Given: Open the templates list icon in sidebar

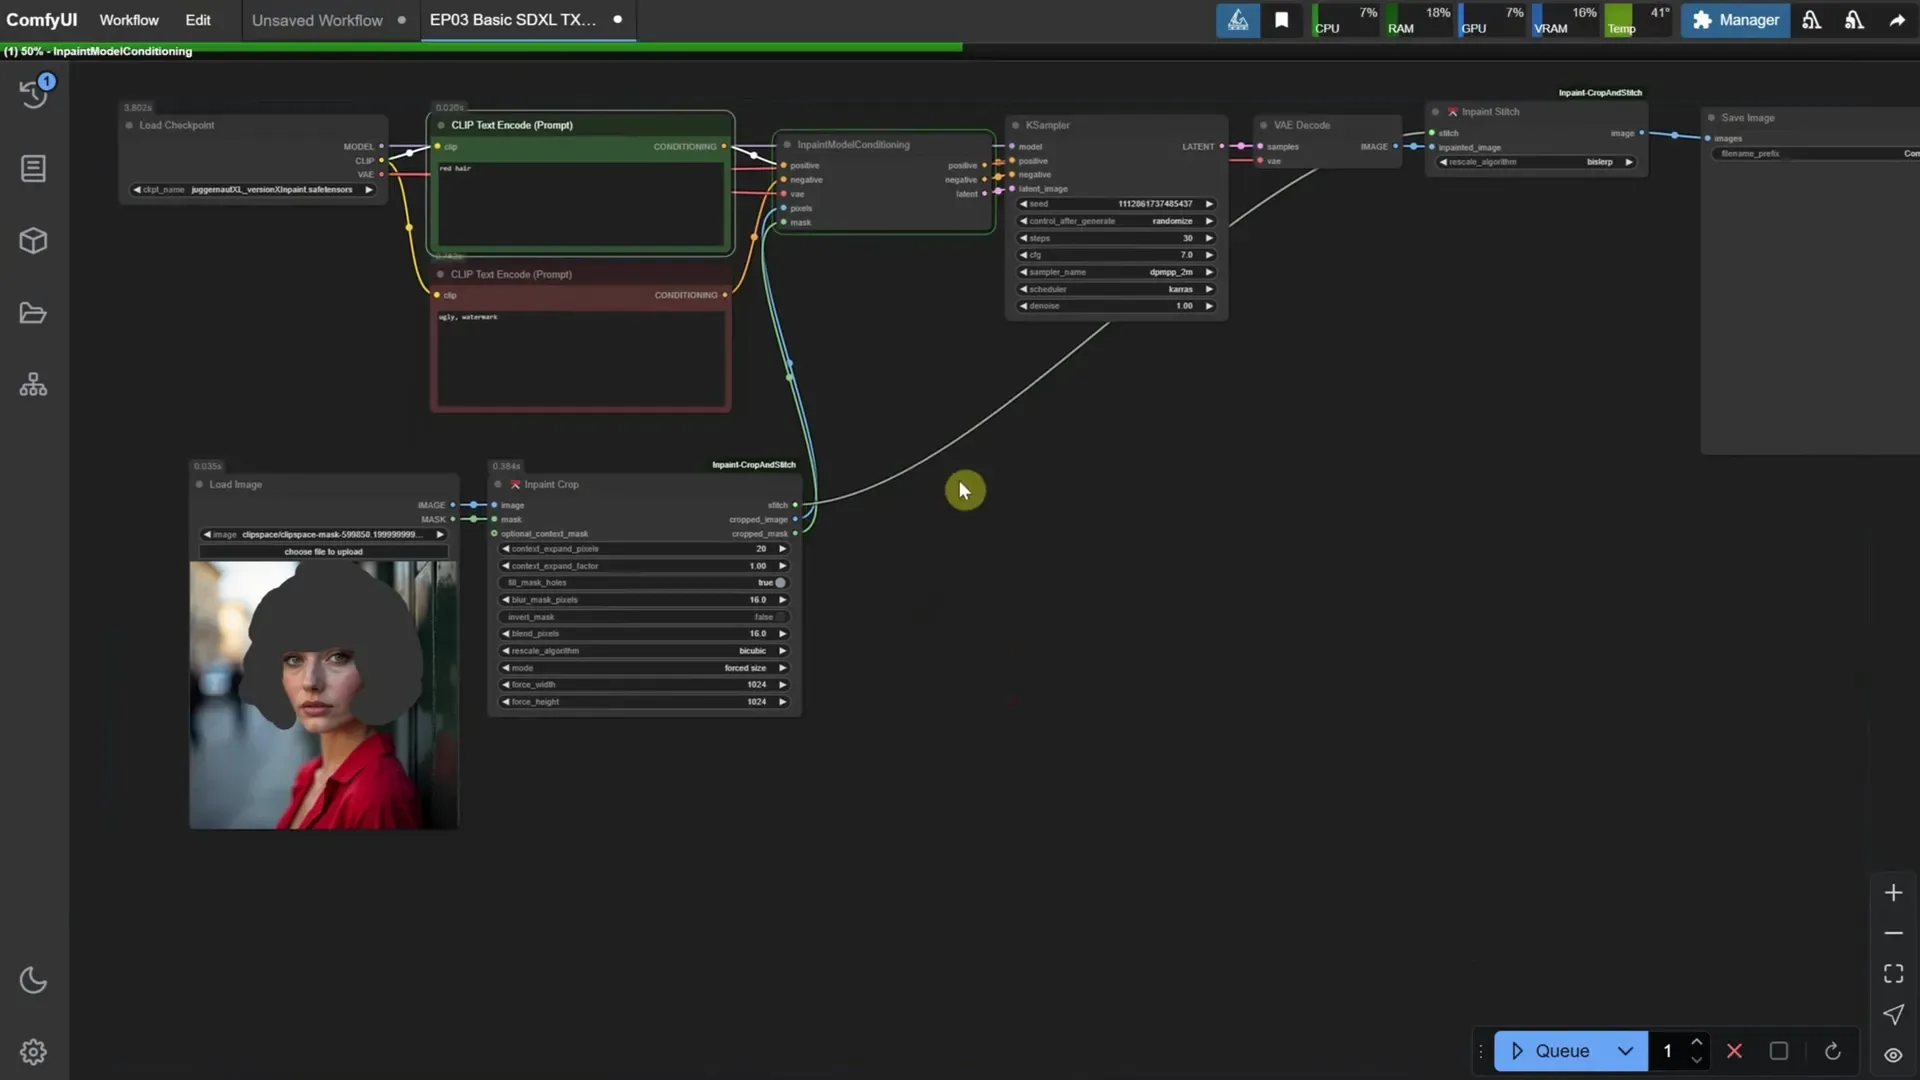Looking at the screenshot, I should pyautogui.click(x=33, y=168).
